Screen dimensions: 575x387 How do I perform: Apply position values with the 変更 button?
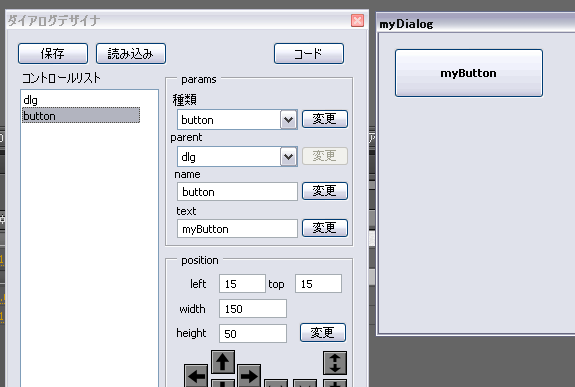323,332
